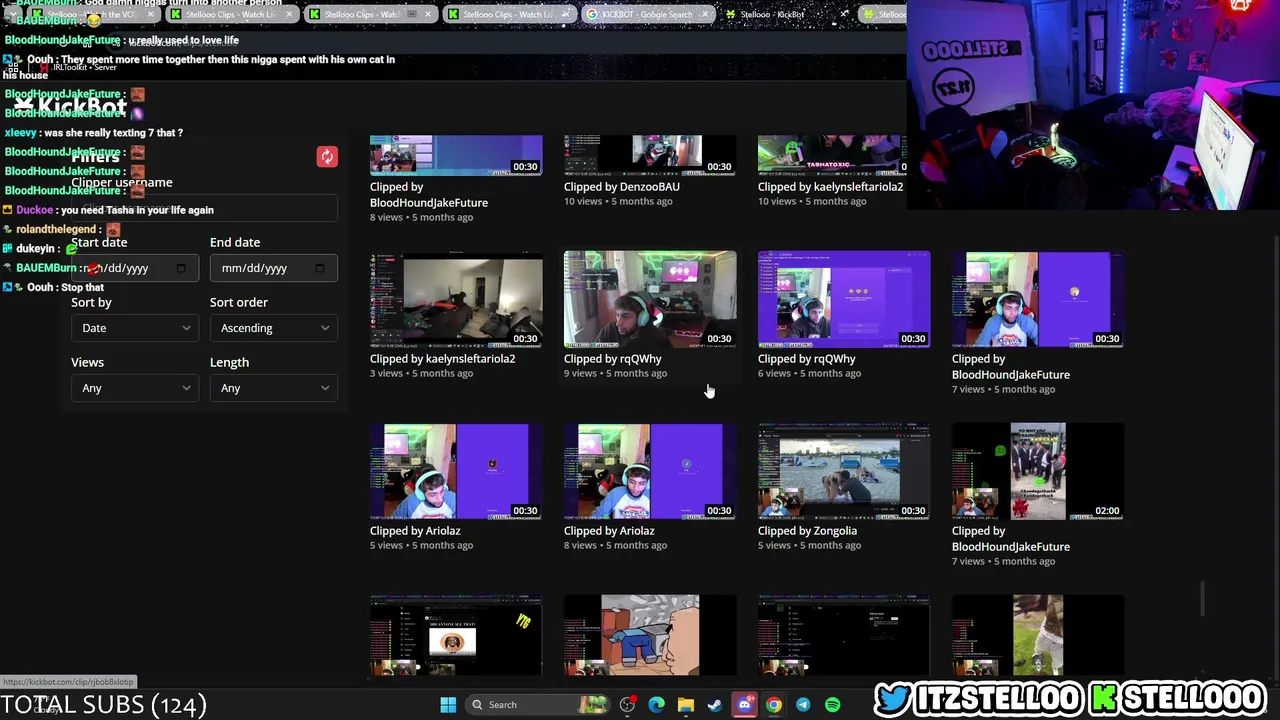Switch to the KICKBOT - Google Search tab
Viewport: 1280px width, 720px height.
[x=648, y=14]
